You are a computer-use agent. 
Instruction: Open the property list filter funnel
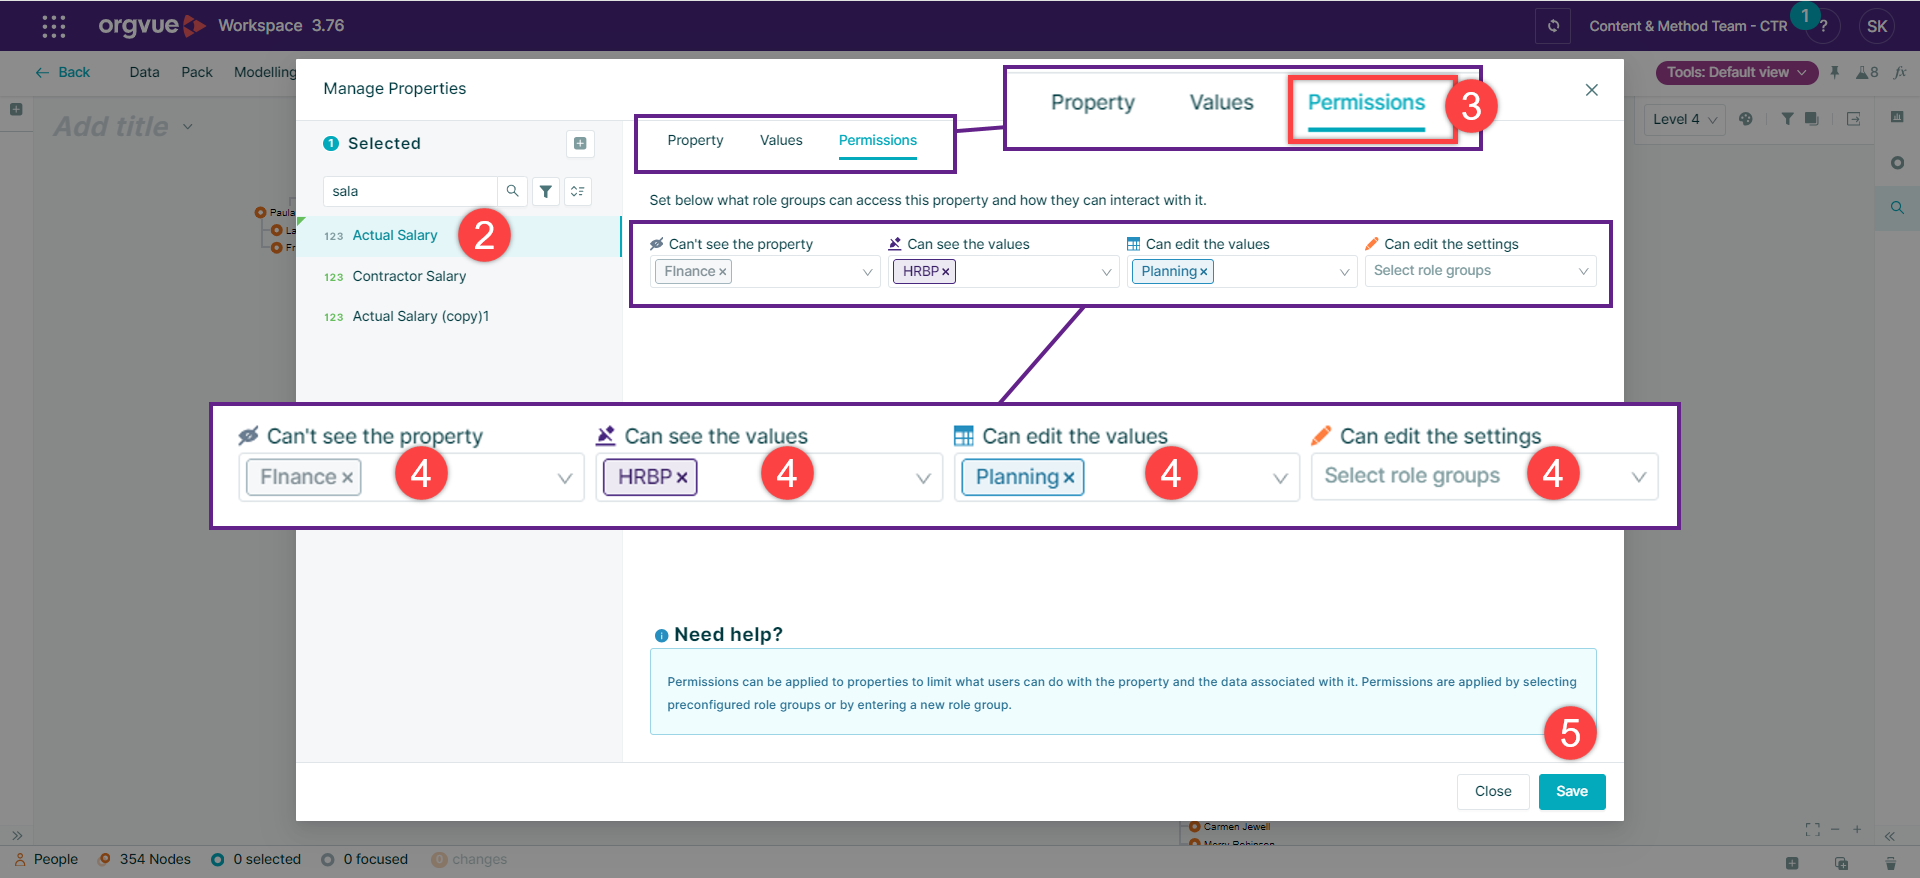point(545,191)
